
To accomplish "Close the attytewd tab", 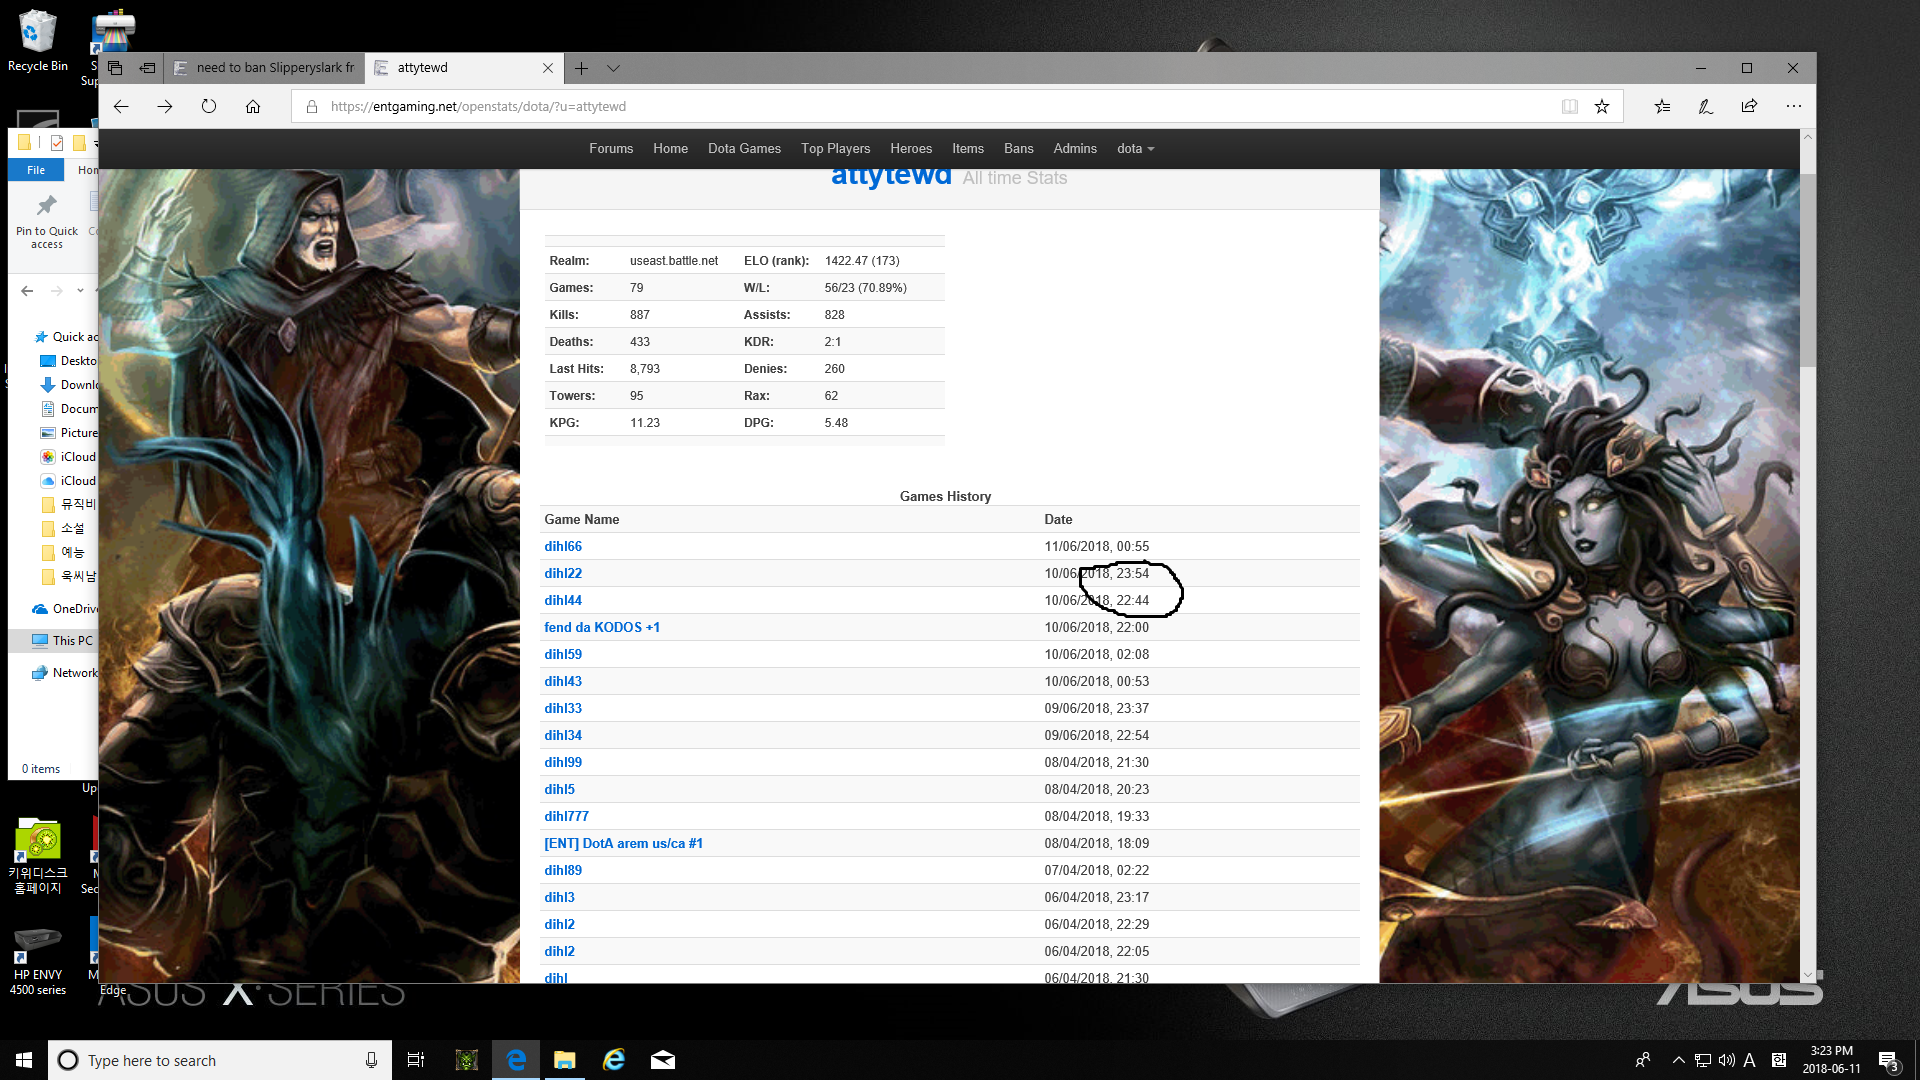I will 548,68.
